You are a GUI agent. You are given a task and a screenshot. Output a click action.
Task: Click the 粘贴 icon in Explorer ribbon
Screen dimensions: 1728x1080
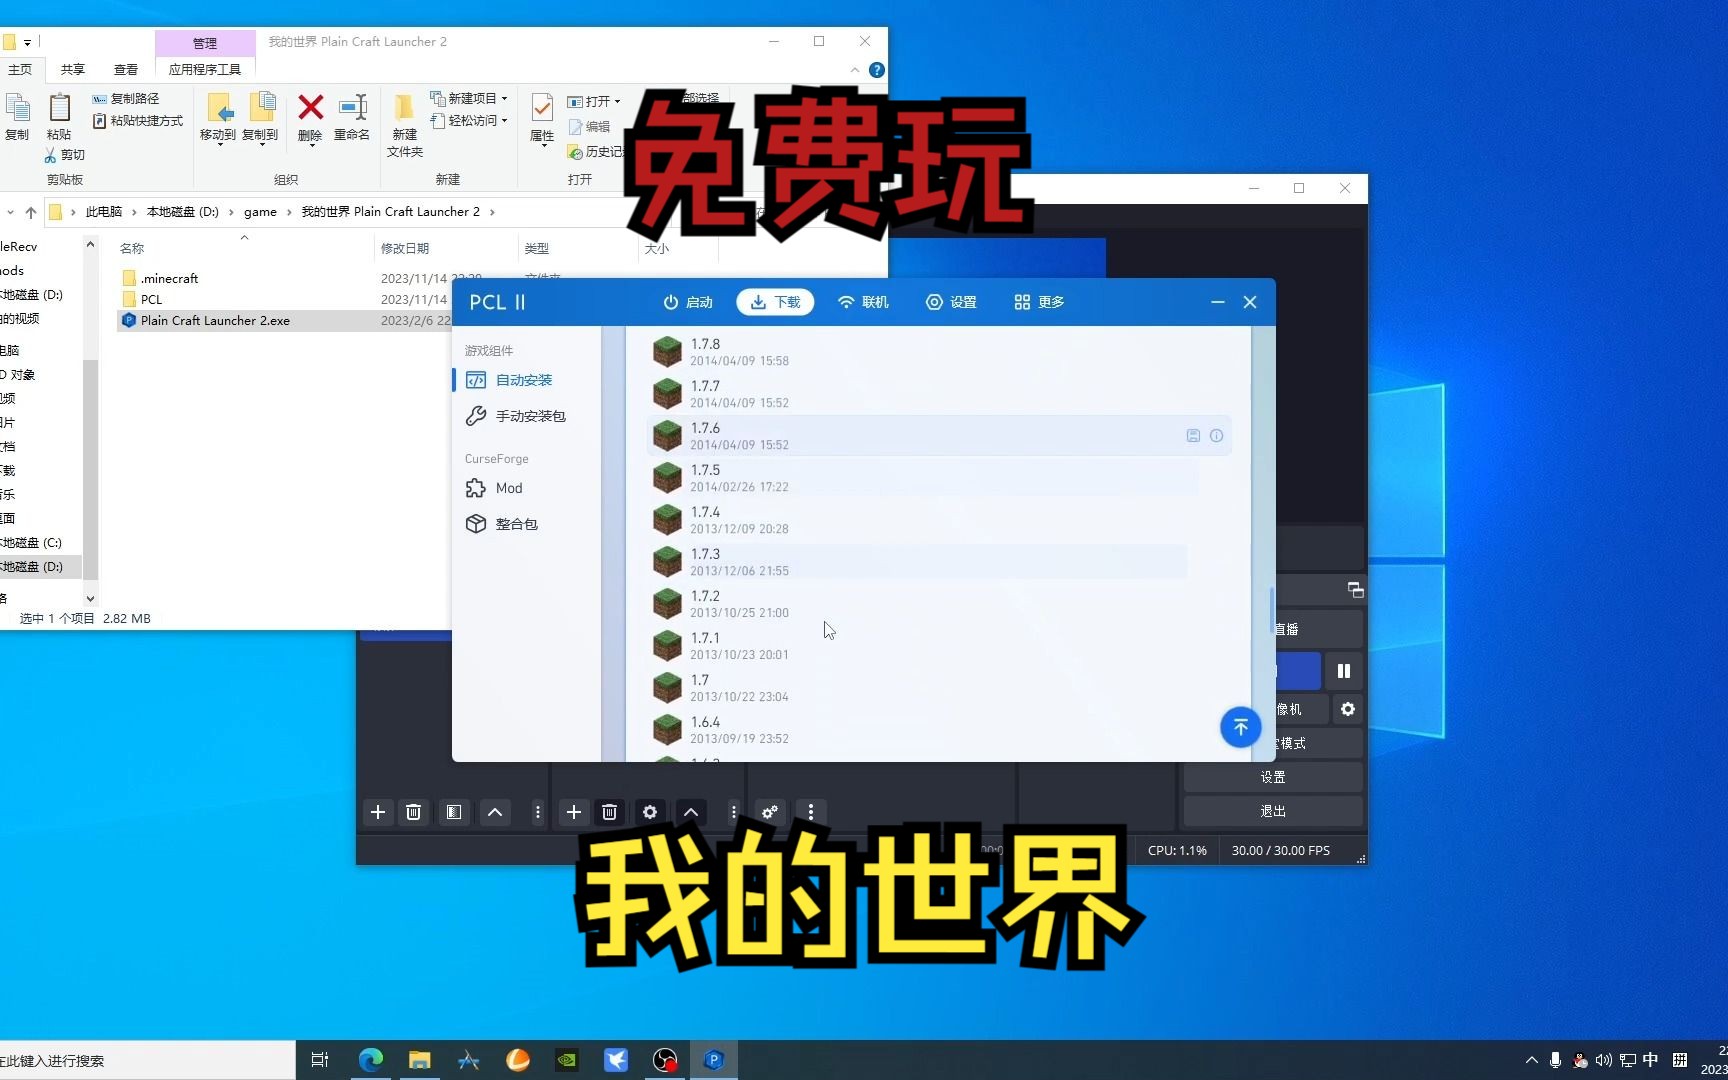click(59, 107)
